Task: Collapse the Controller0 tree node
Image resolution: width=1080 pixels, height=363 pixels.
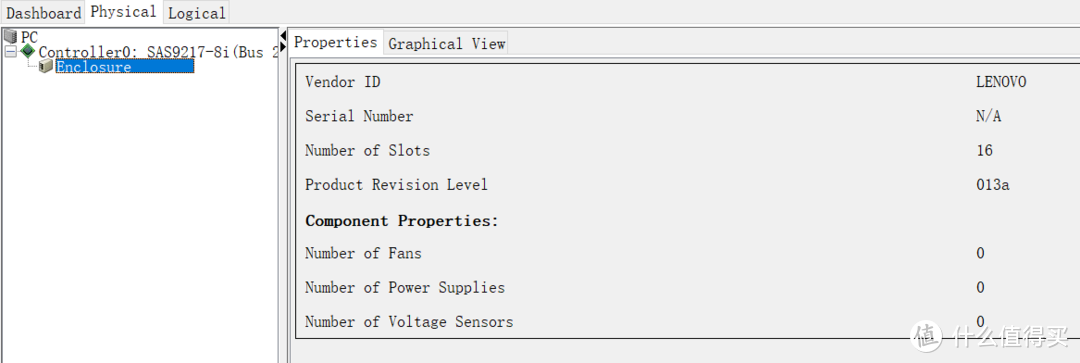Action: click(x=10, y=52)
